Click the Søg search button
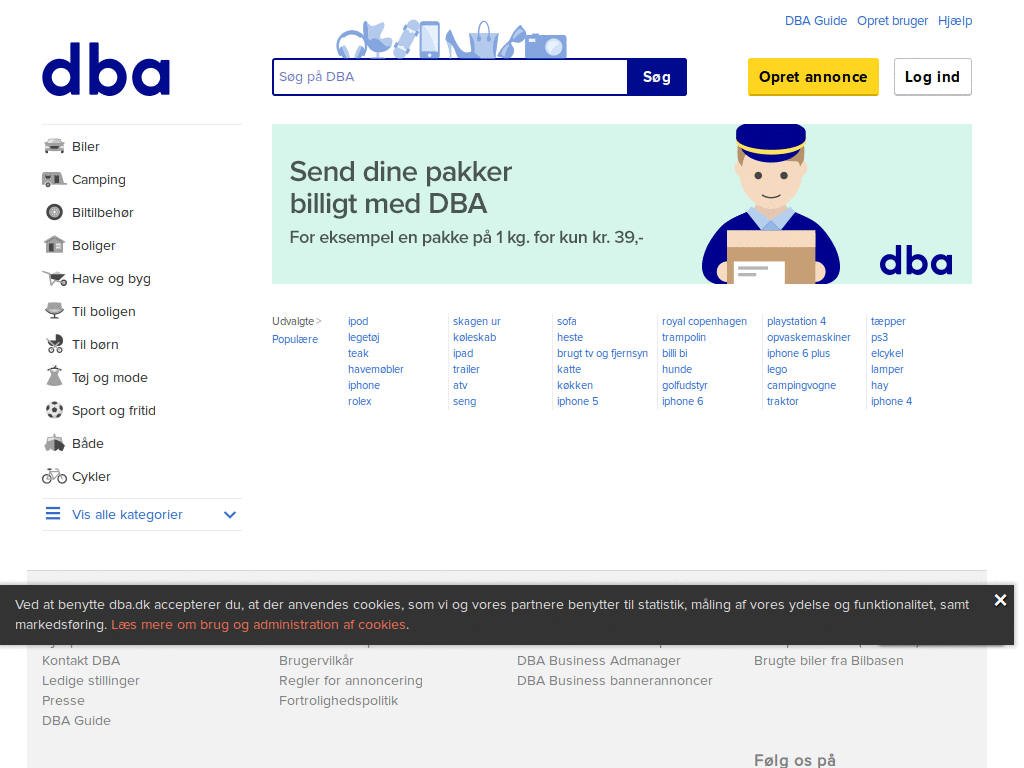The image size is (1024, 768). pos(656,77)
